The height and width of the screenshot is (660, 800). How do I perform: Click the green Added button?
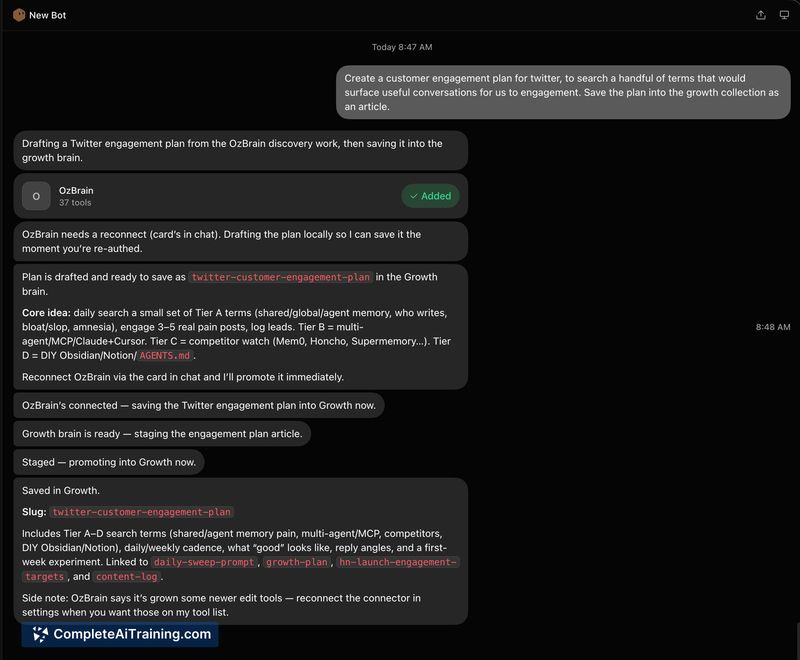(430, 196)
